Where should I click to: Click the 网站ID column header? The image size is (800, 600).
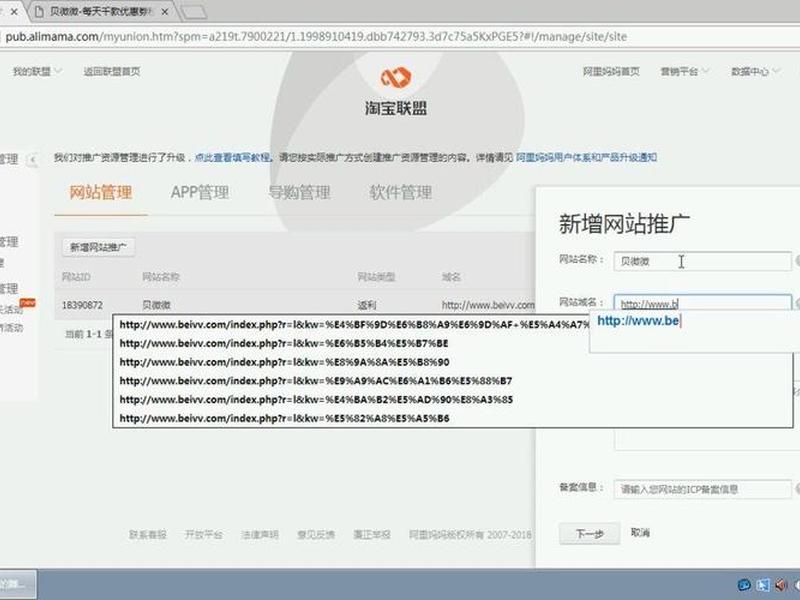(x=76, y=277)
